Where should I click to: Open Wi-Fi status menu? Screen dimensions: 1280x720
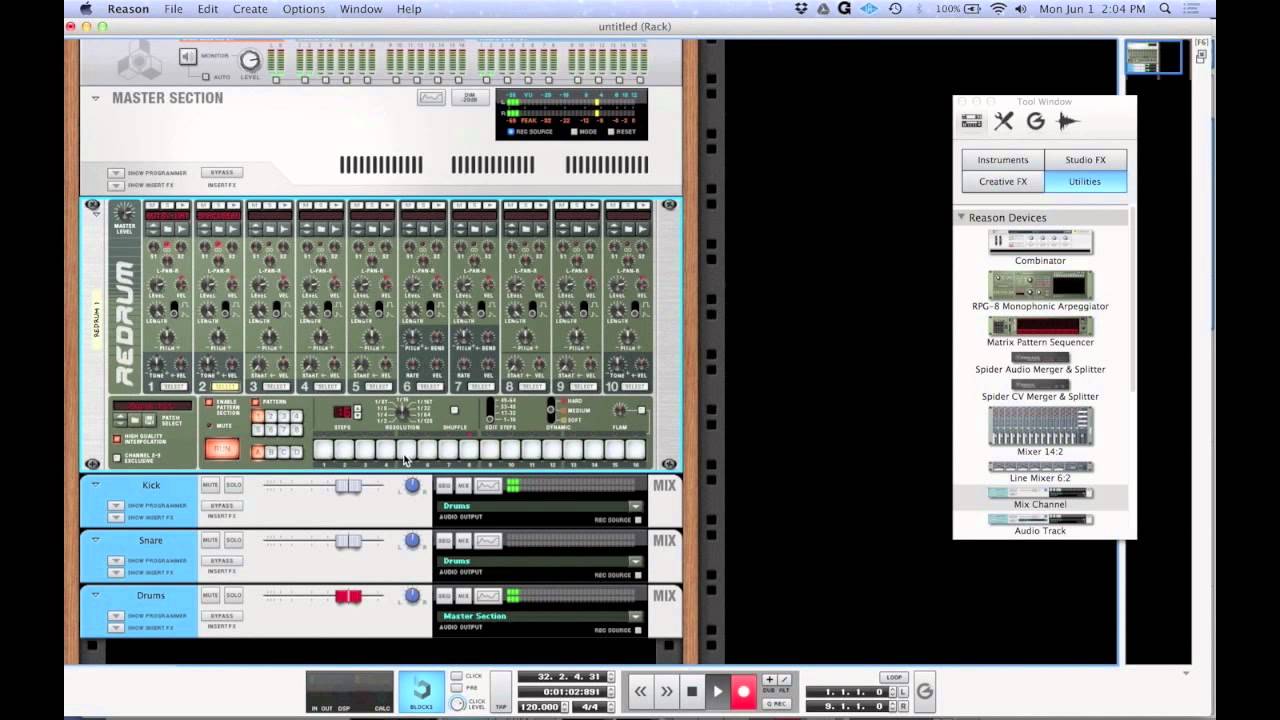(998, 9)
